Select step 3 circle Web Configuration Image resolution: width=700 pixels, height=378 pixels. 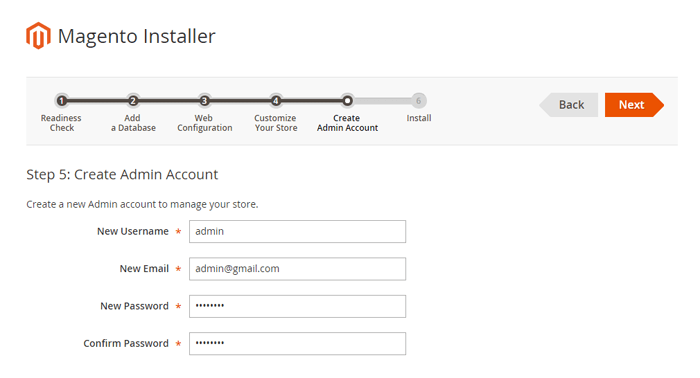204,101
